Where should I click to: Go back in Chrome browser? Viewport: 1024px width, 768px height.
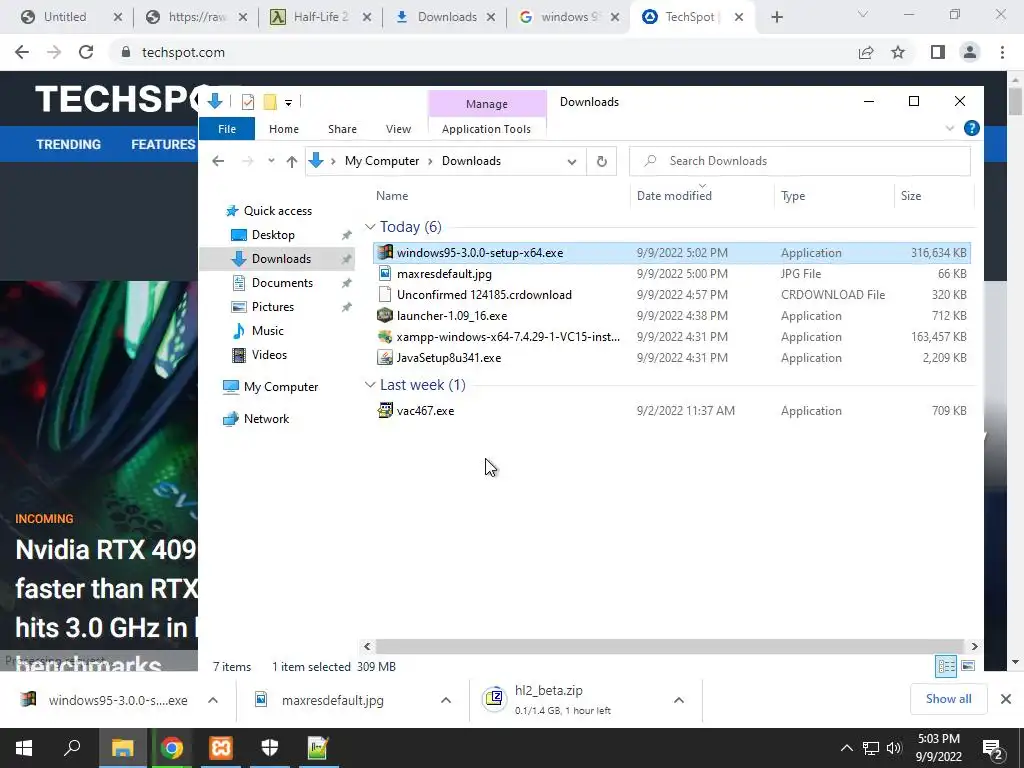pos(22,52)
